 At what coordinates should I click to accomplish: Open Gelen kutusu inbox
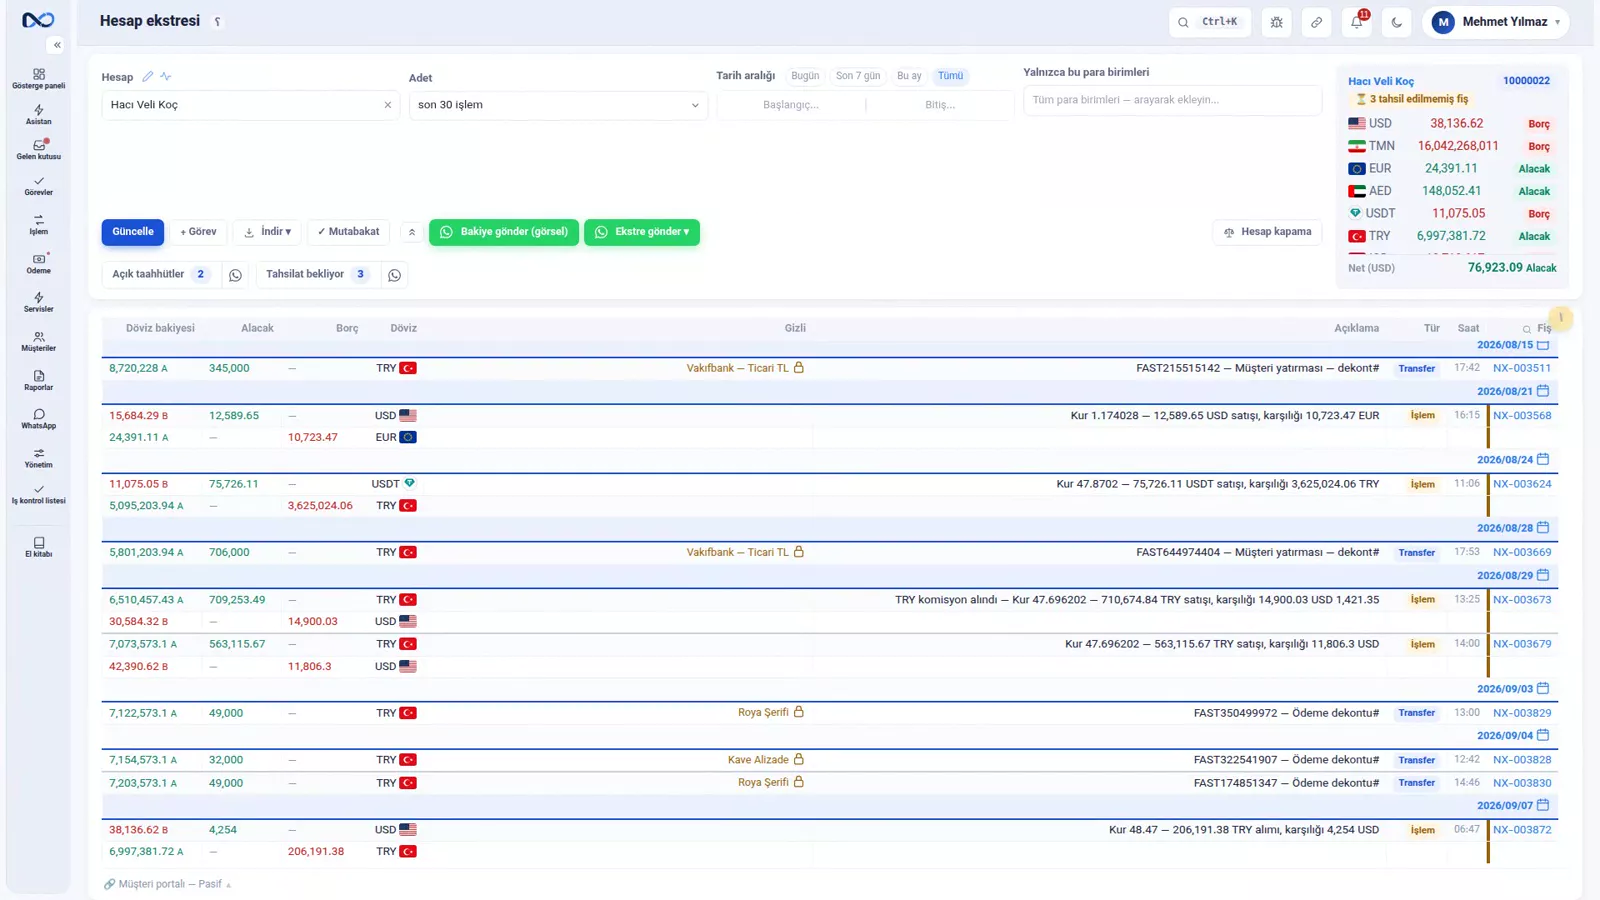(x=38, y=150)
